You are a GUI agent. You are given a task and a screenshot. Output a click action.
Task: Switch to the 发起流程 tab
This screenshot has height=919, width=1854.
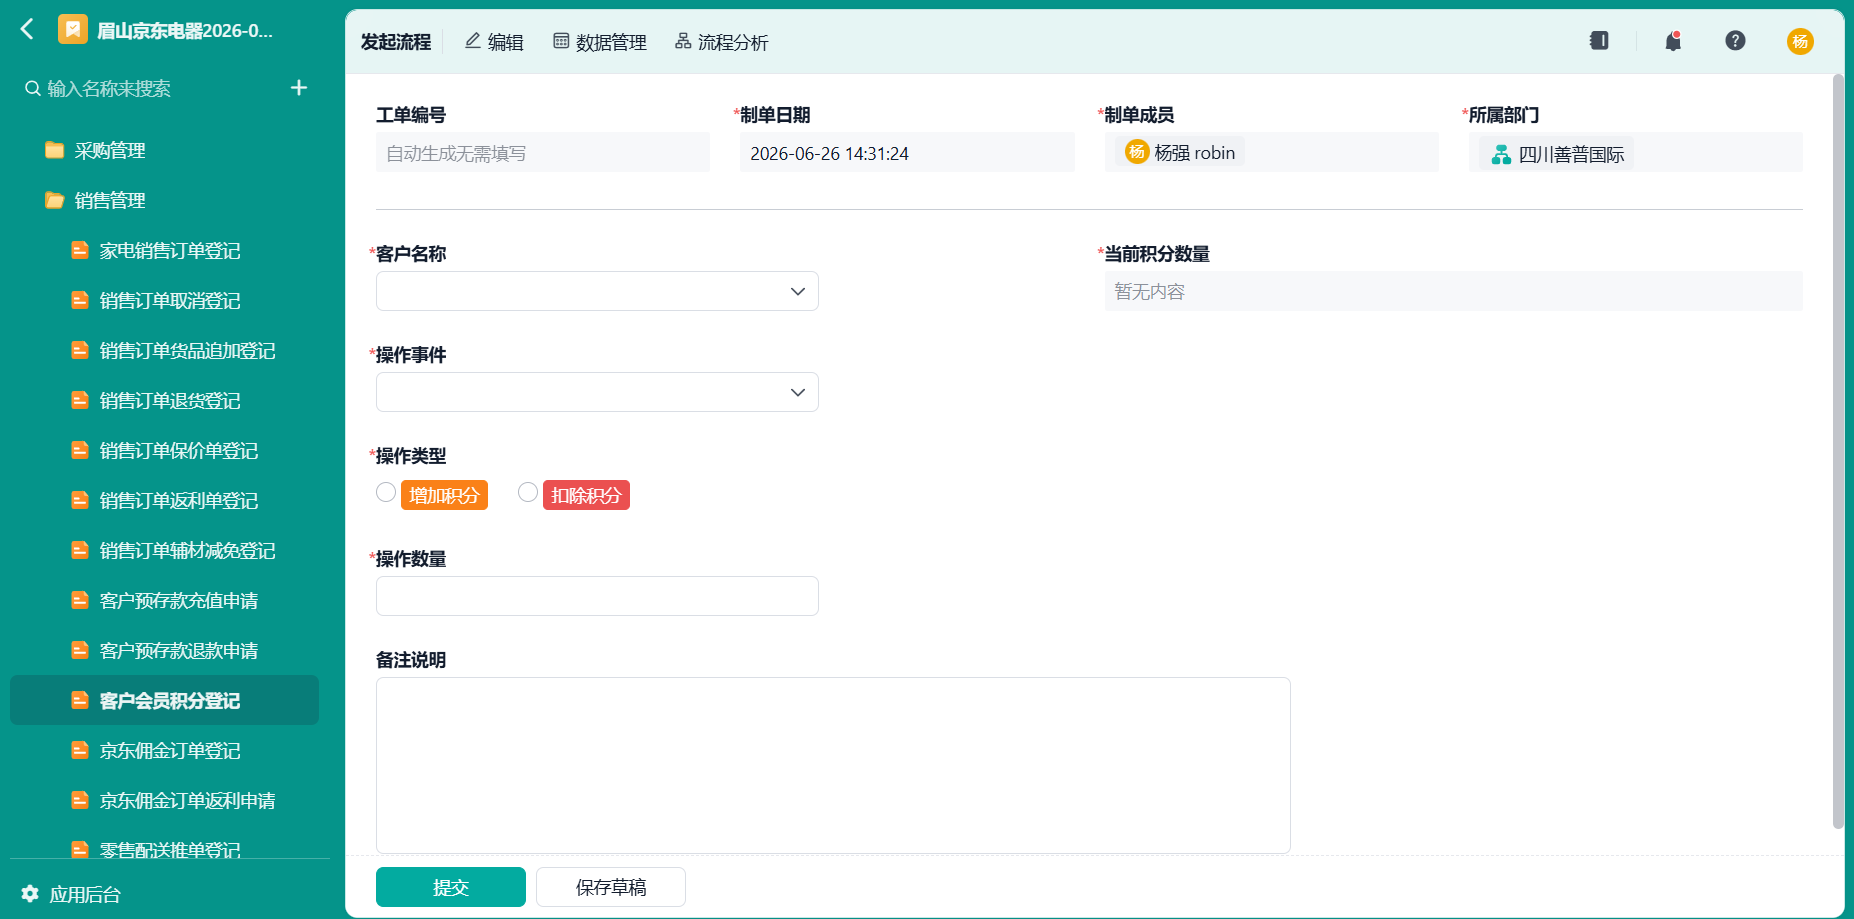pyautogui.click(x=396, y=42)
